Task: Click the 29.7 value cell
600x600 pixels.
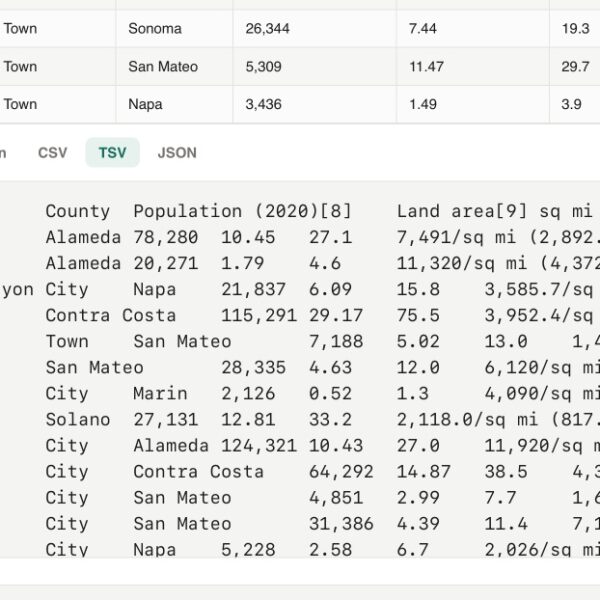Action: point(575,67)
